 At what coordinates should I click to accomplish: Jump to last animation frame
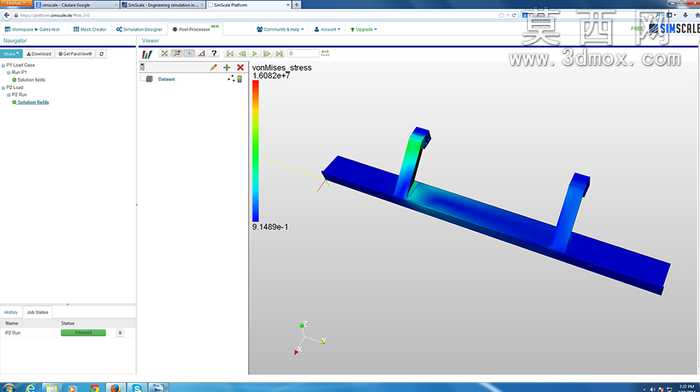[279, 54]
